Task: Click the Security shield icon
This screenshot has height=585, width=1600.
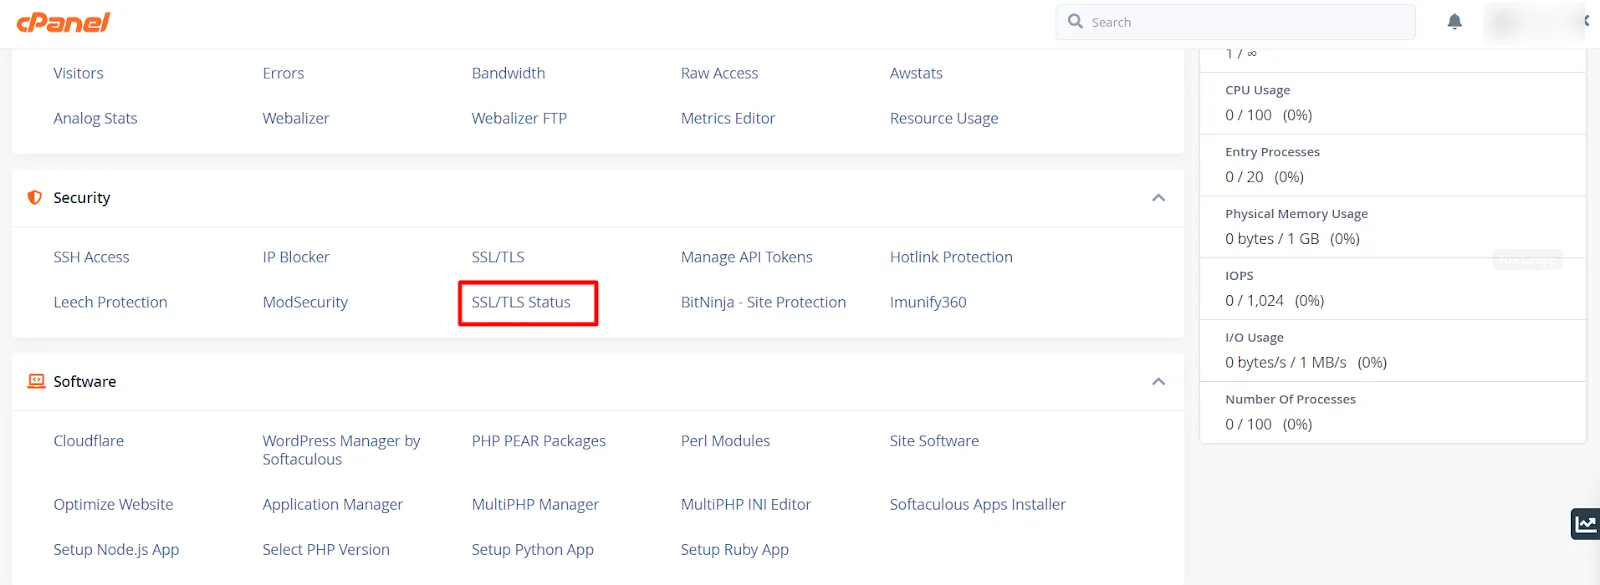Action: [35, 197]
